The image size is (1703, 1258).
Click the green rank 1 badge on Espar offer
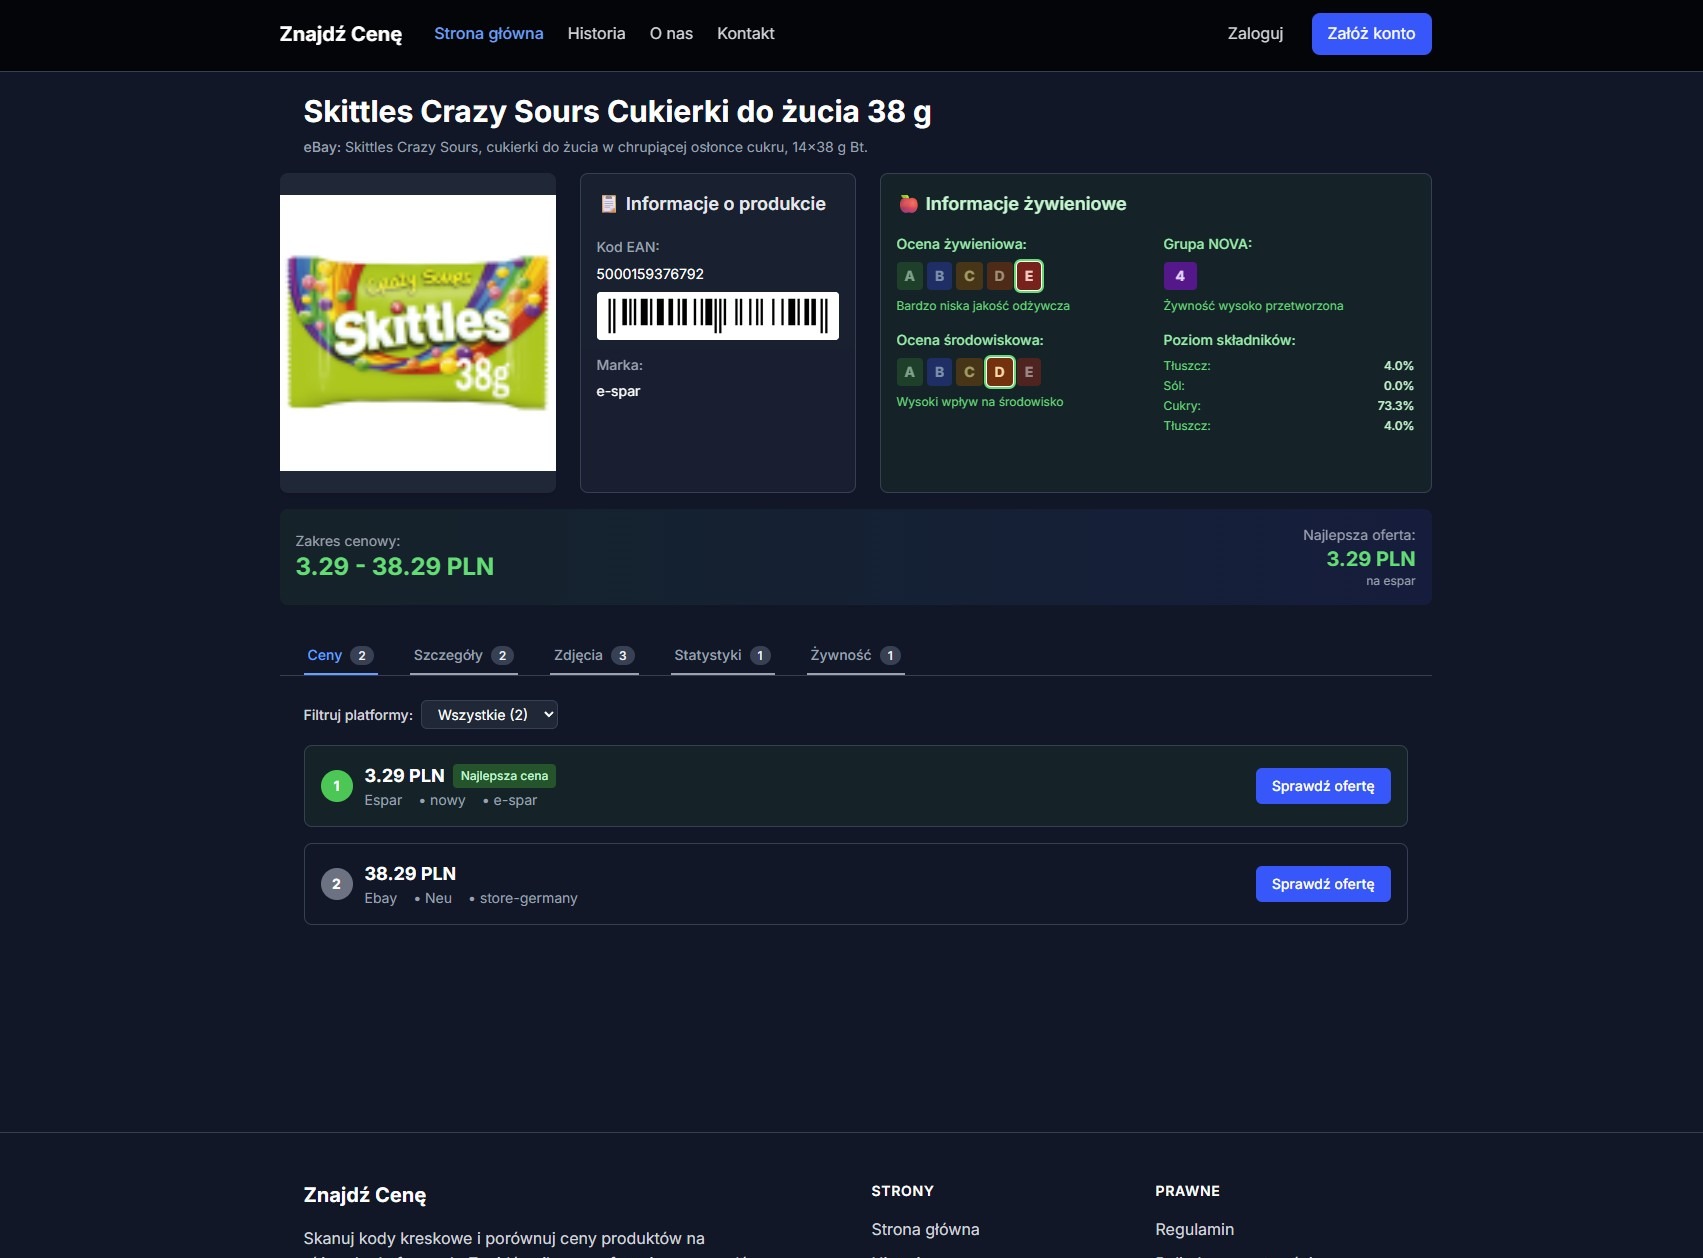pyautogui.click(x=336, y=786)
